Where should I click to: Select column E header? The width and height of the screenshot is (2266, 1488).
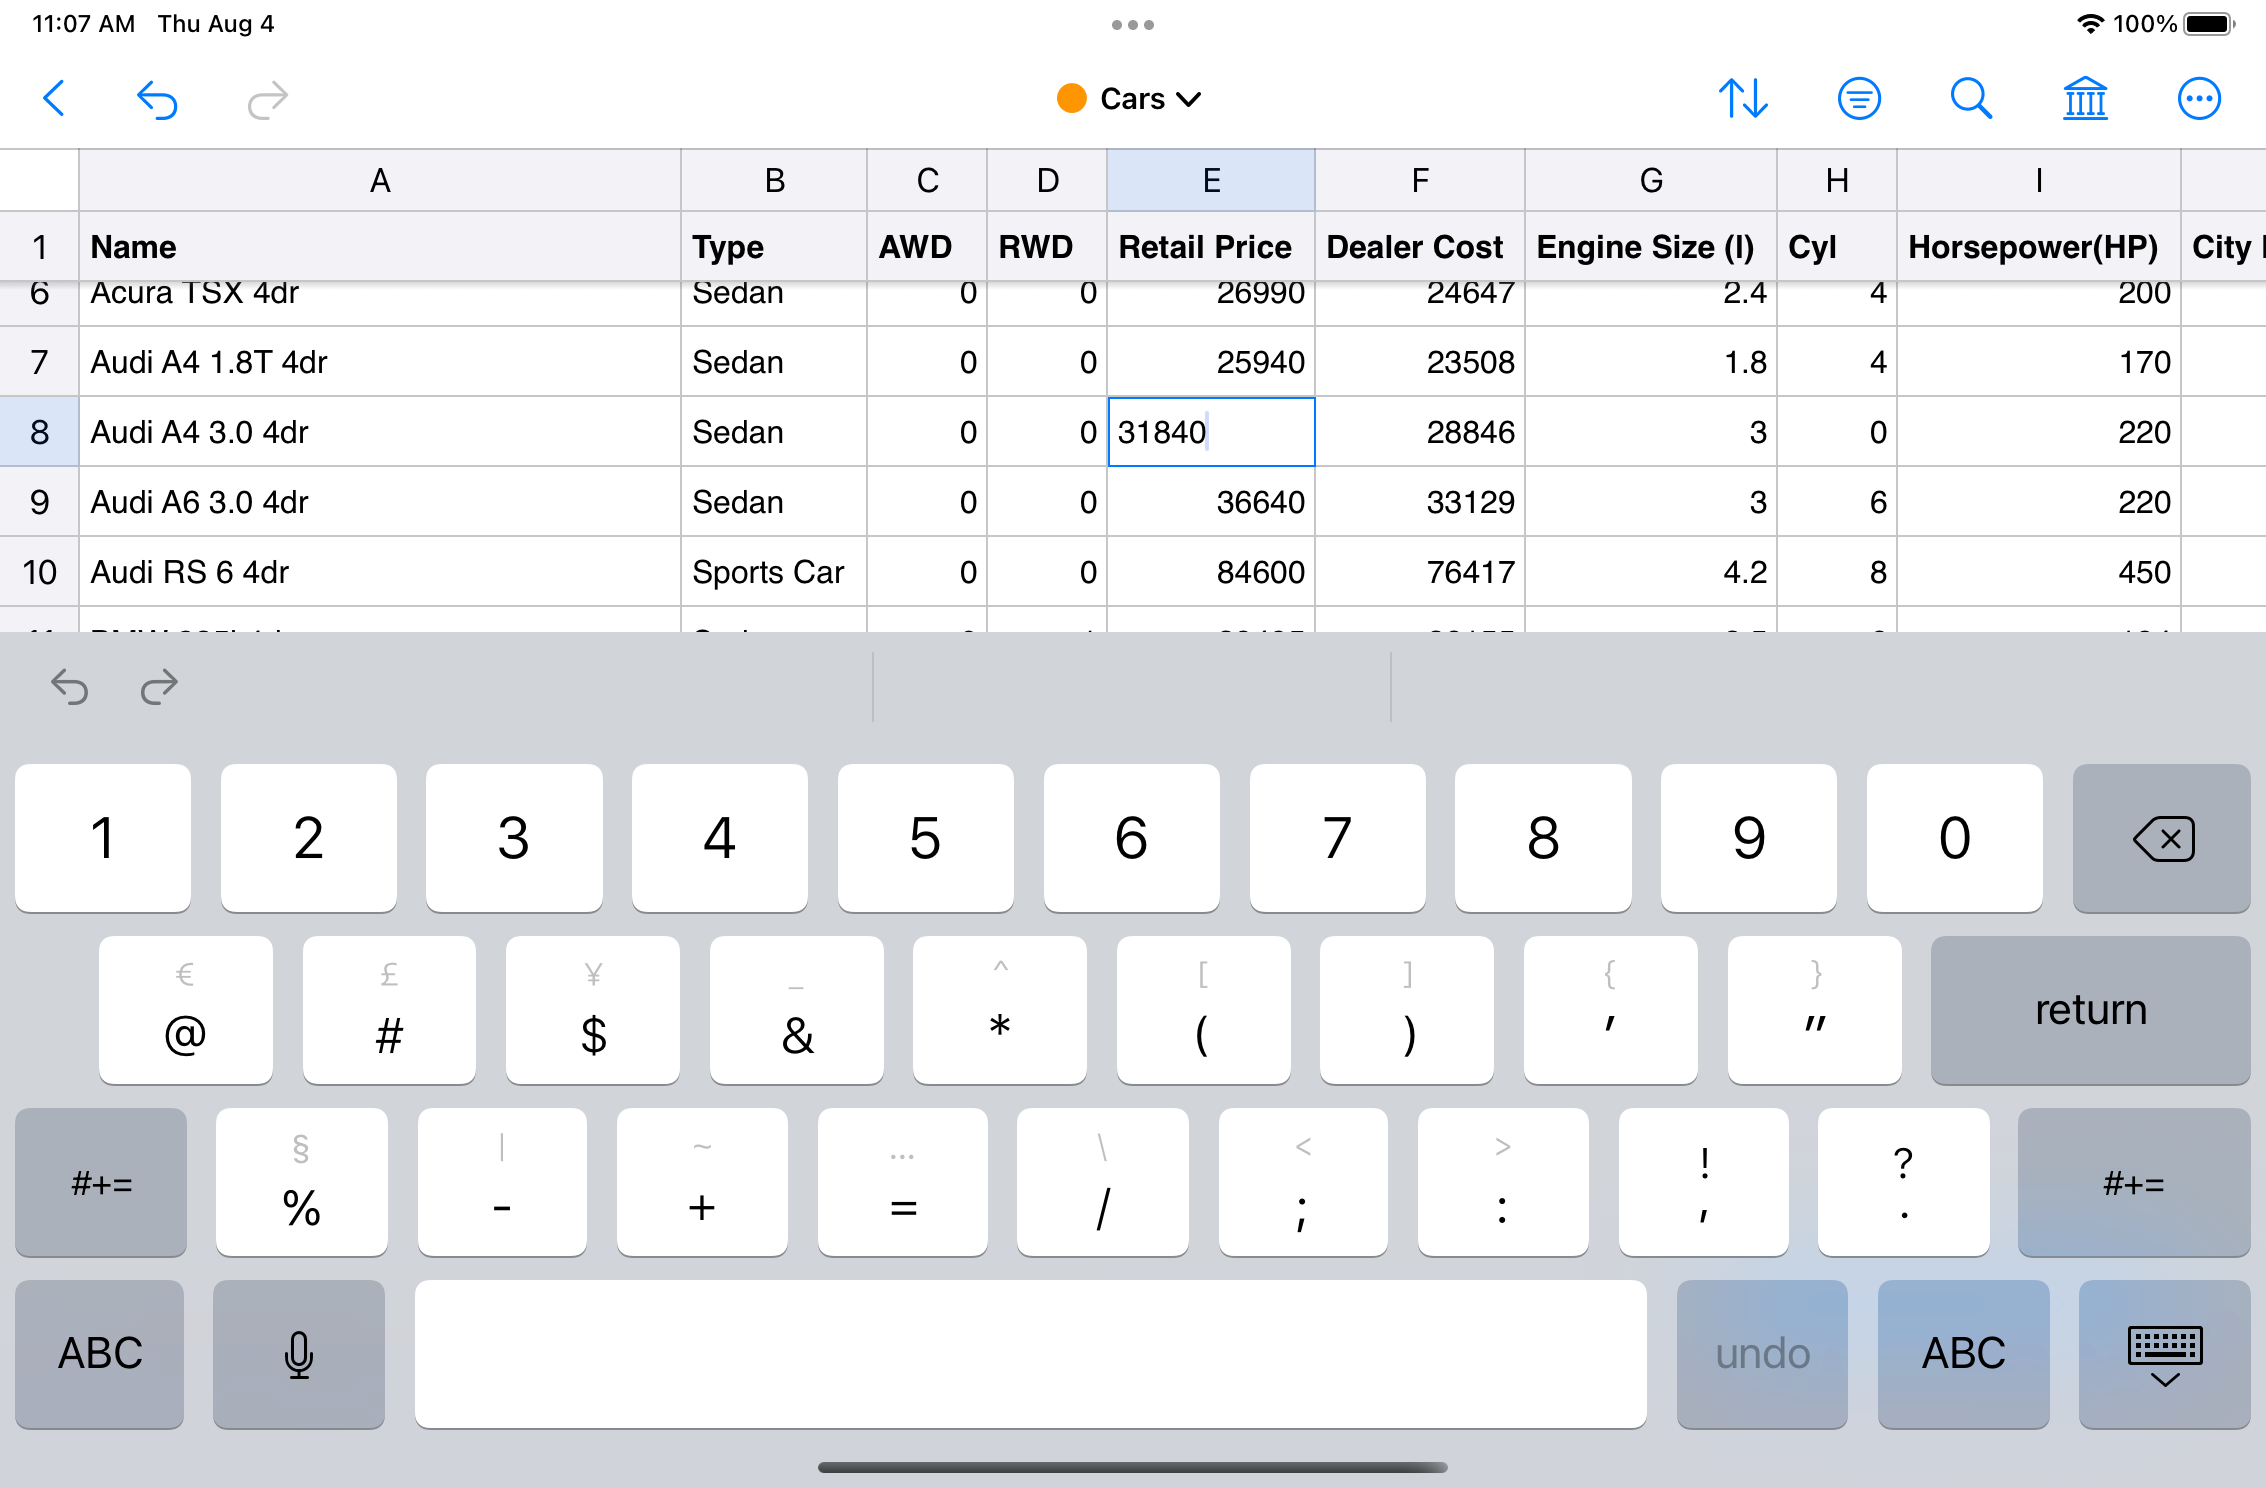click(1211, 181)
